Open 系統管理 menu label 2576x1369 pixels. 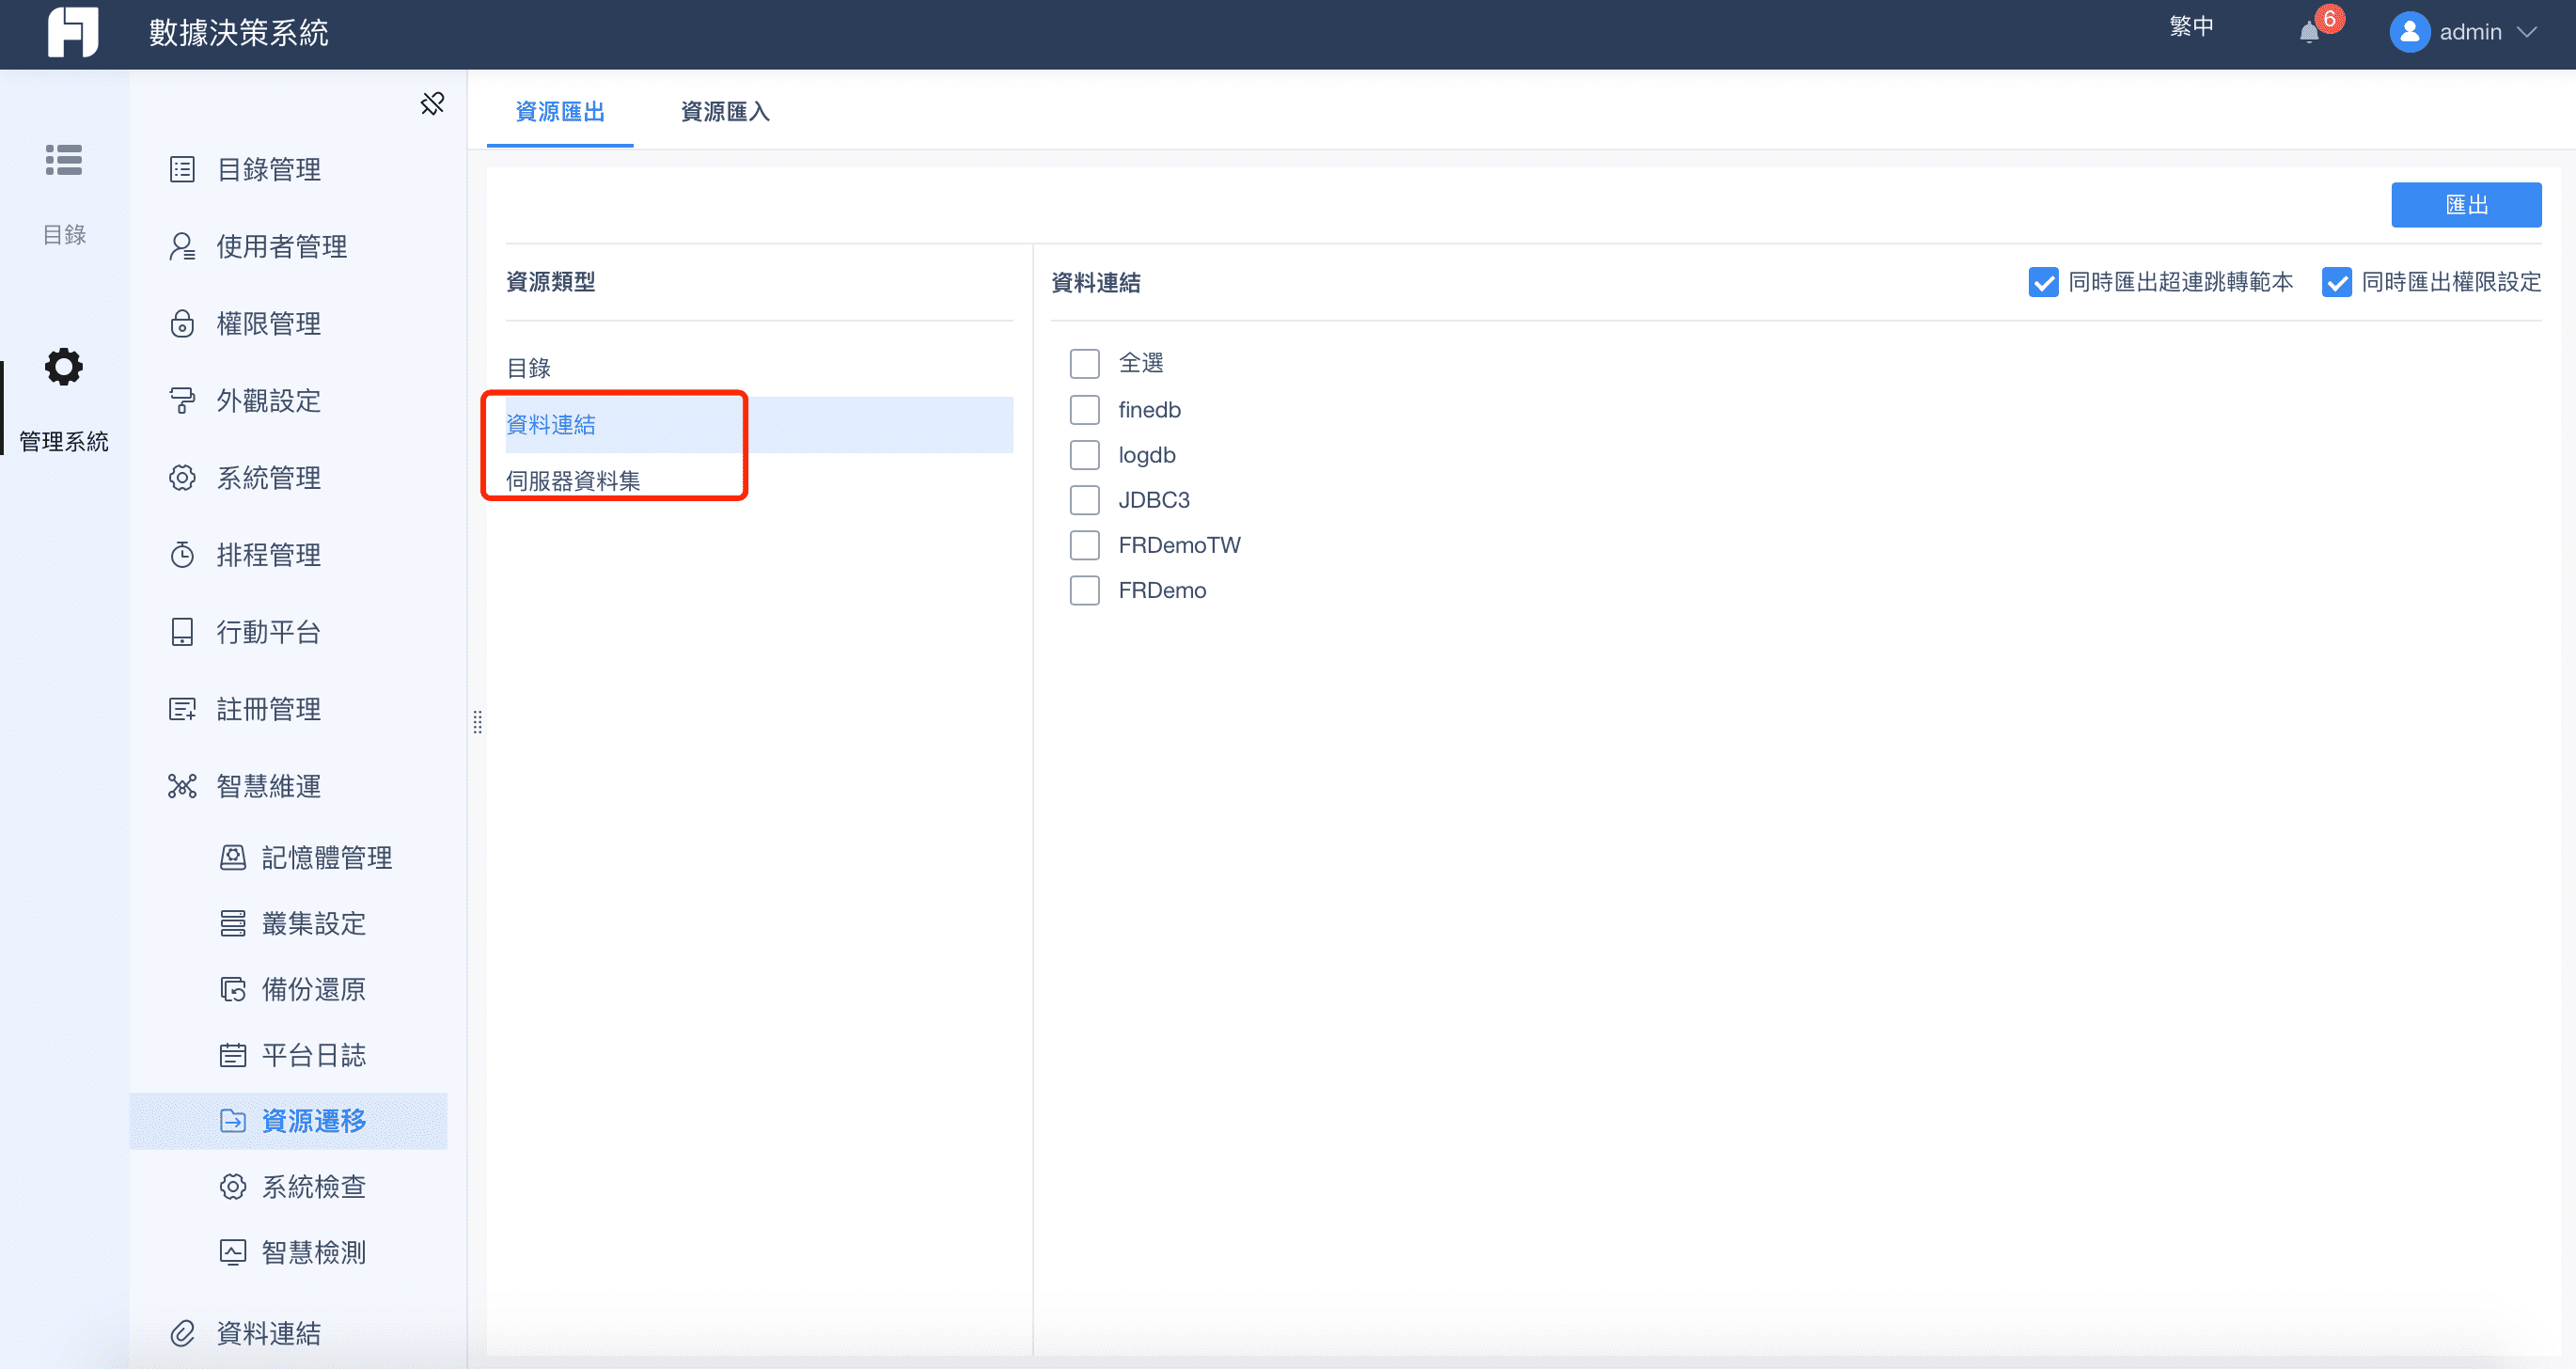[x=269, y=477]
